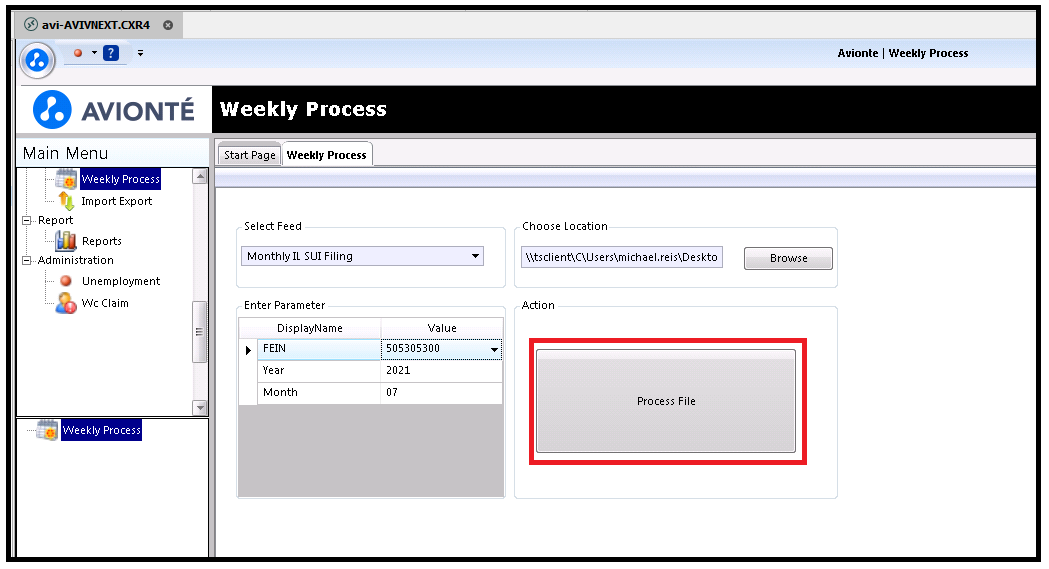
Task: Click the Avionte logo in header
Action: [x=114, y=110]
